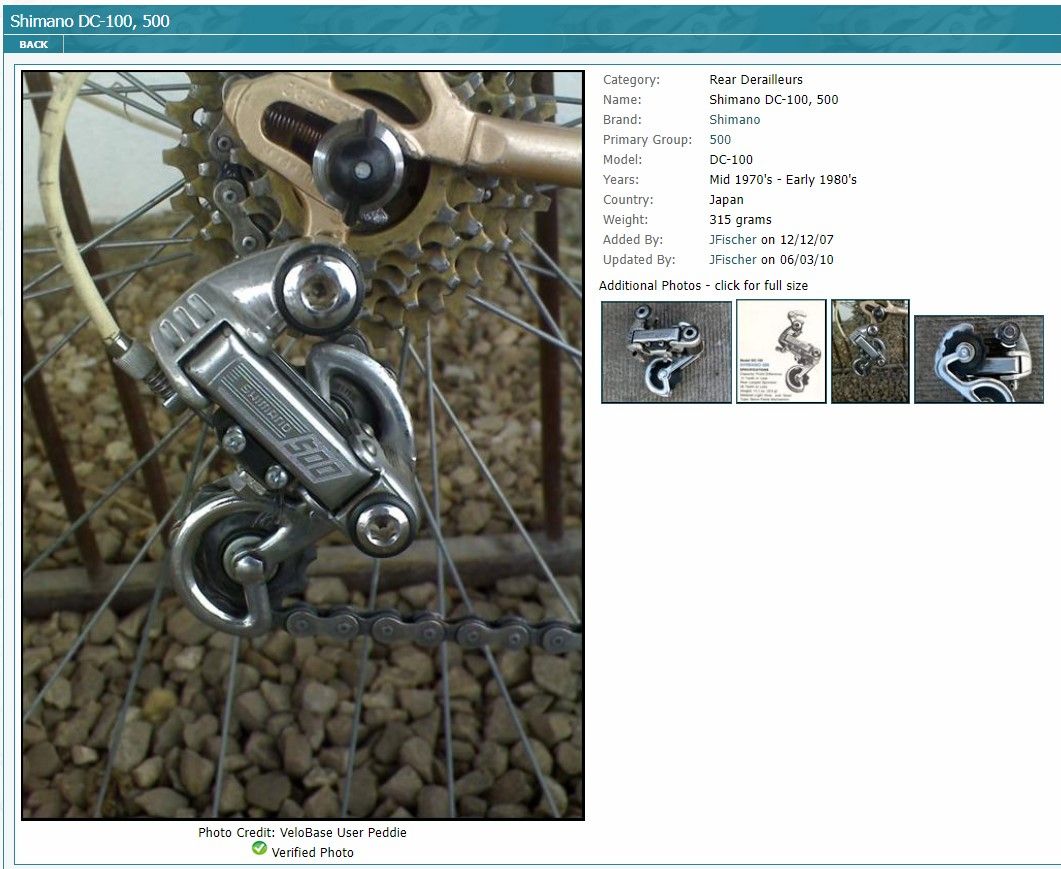The height and width of the screenshot is (869, 1061).
Task: Click the green Verified Photo checkmark icon
Action: pos(259,848)
